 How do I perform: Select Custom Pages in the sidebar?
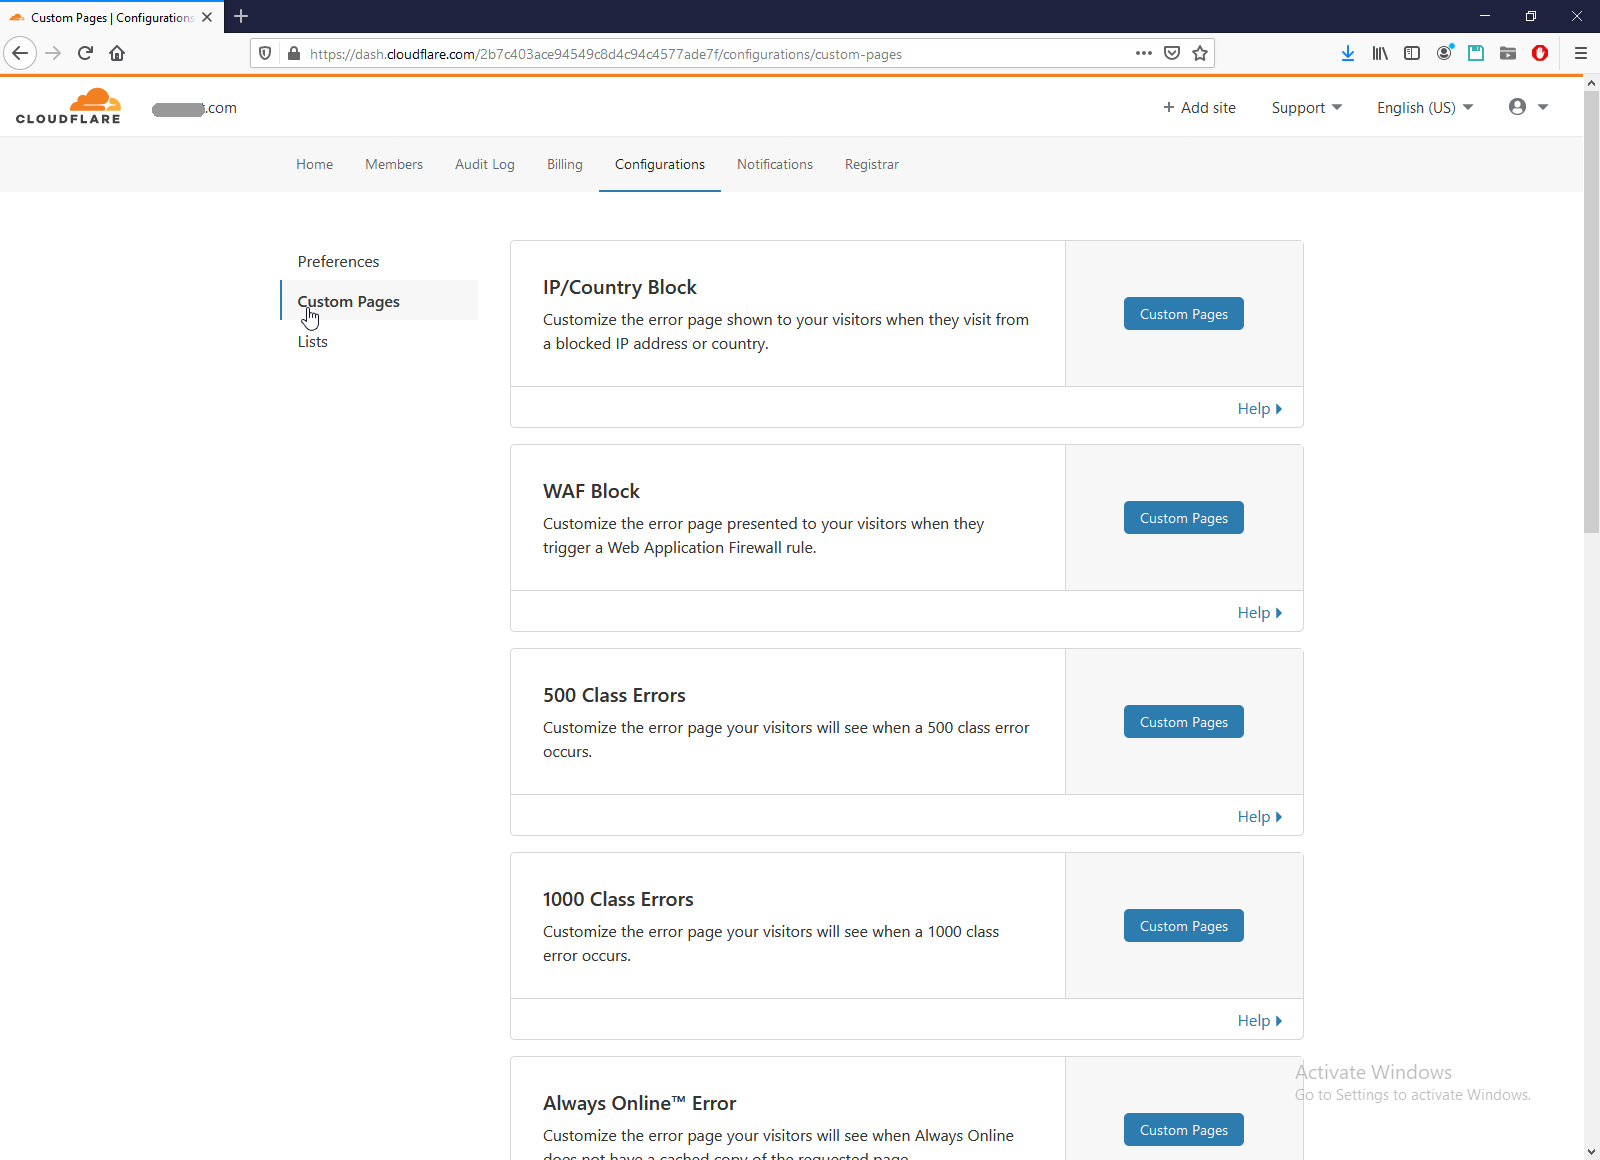pos(380,301)
